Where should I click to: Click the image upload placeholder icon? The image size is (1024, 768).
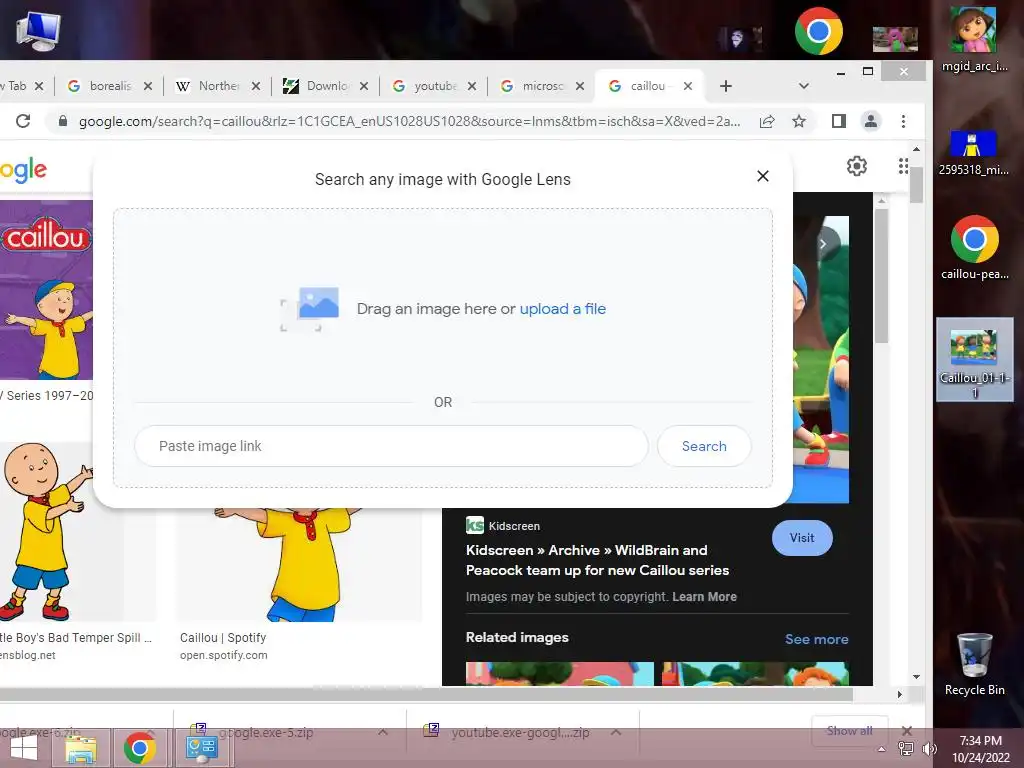[310, 309]
